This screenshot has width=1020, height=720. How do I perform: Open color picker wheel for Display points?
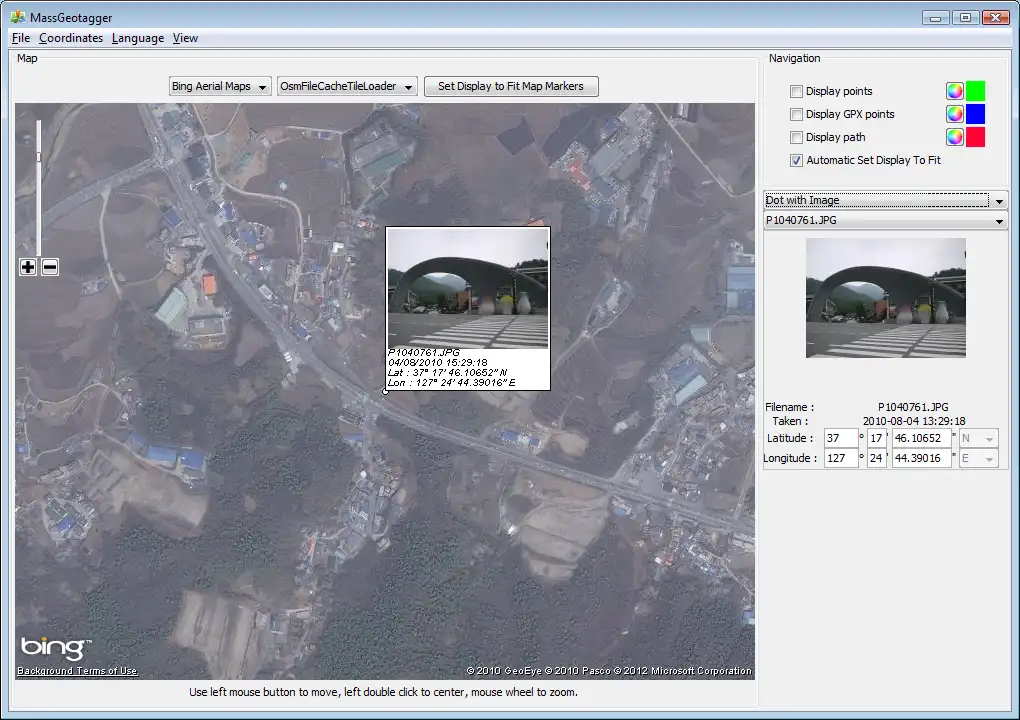tap(955, 91)
